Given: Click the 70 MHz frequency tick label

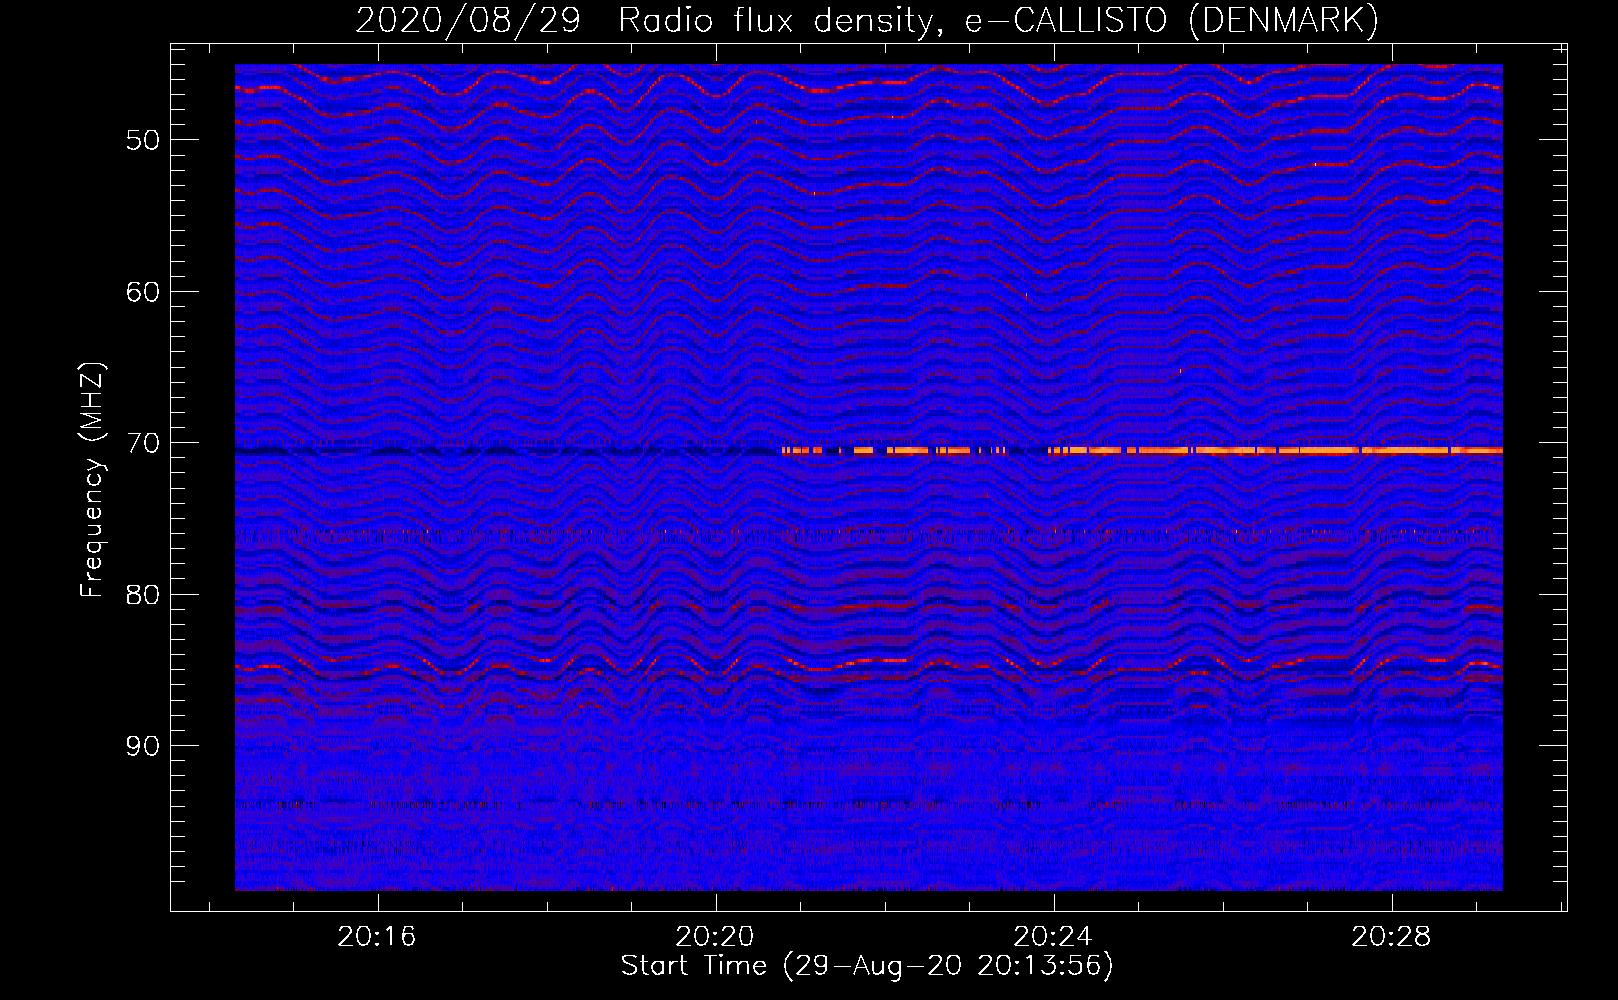Looking at the screenshot, I should point(143,443).
